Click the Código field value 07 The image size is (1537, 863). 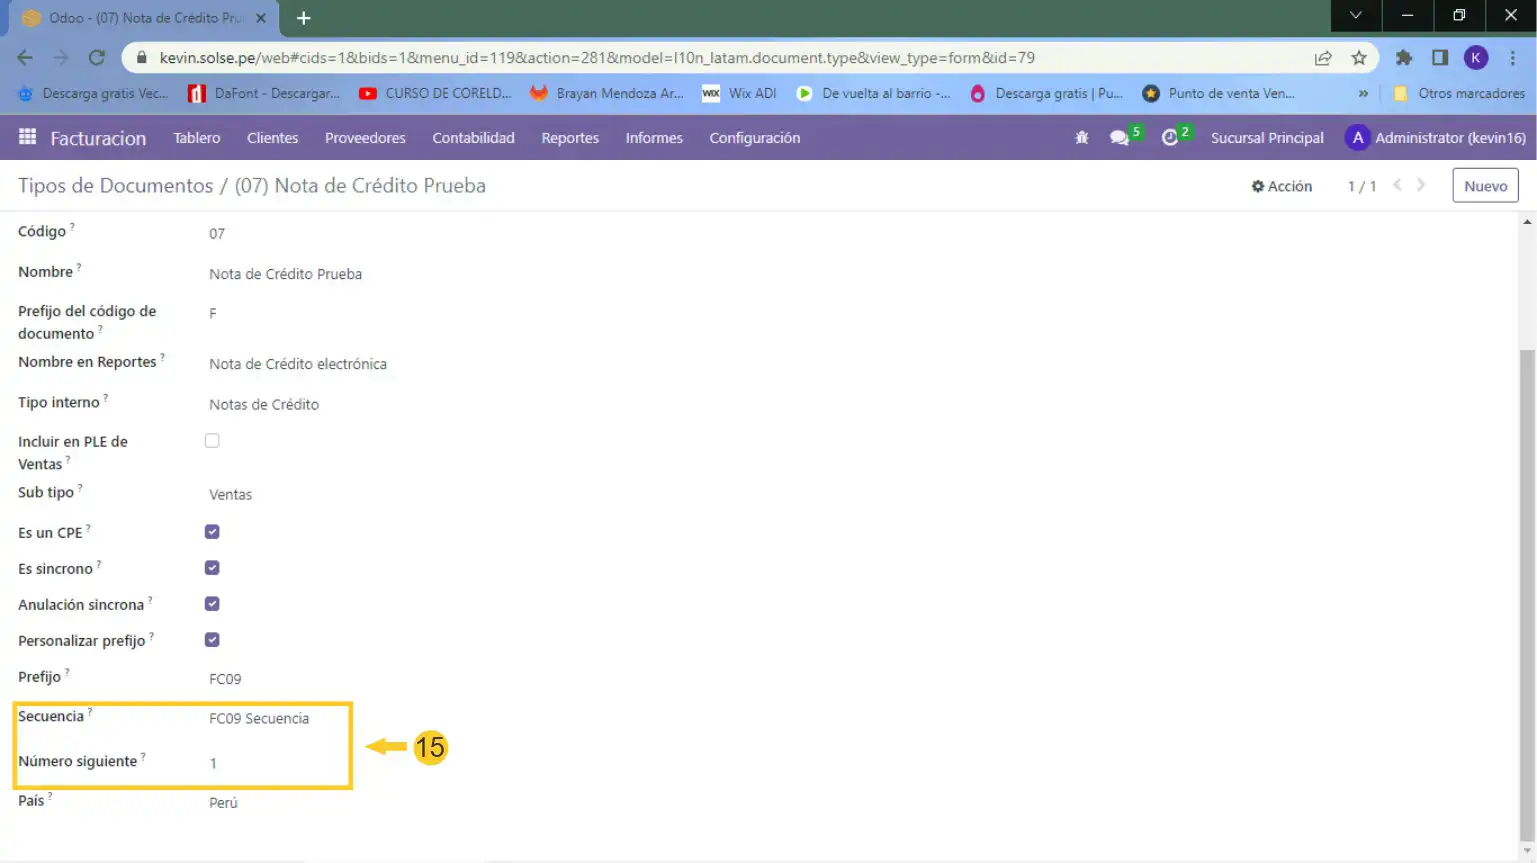[217, 233]
